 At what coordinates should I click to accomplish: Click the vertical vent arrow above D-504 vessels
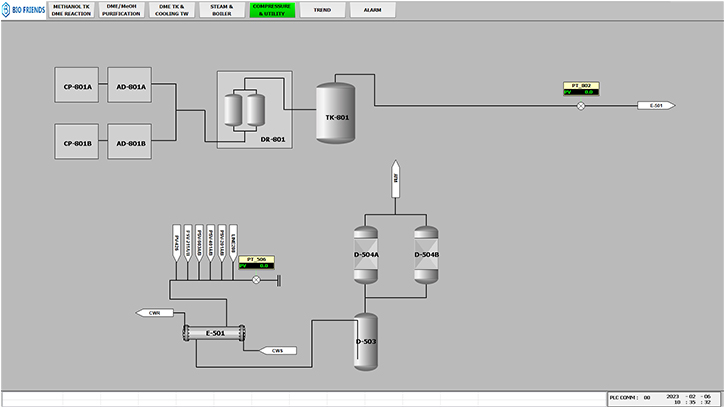(x=395, y=179)
